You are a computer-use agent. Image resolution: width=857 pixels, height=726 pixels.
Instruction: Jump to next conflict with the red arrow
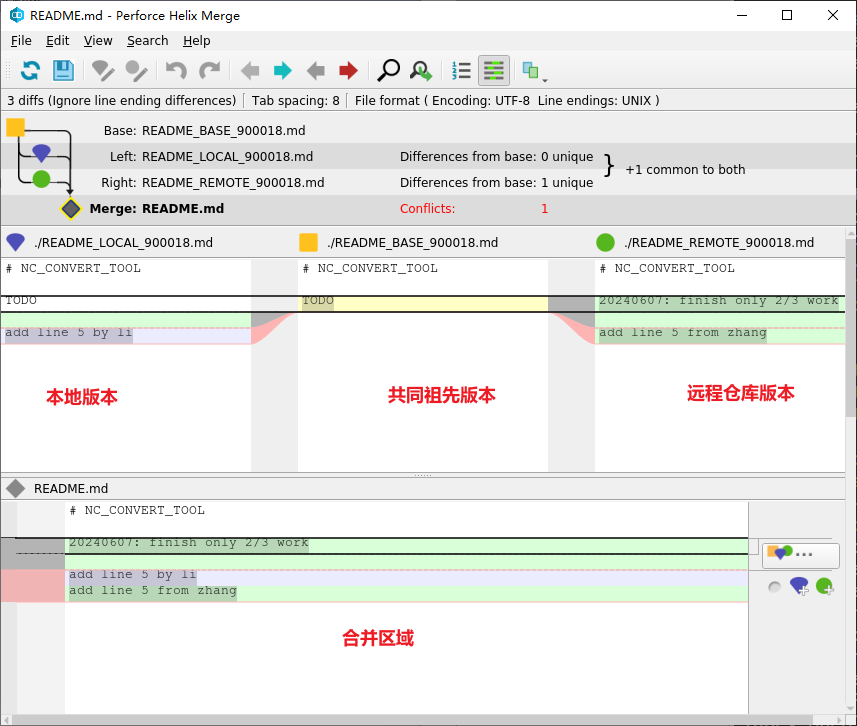pyautogui.click(x=348, y=71)
